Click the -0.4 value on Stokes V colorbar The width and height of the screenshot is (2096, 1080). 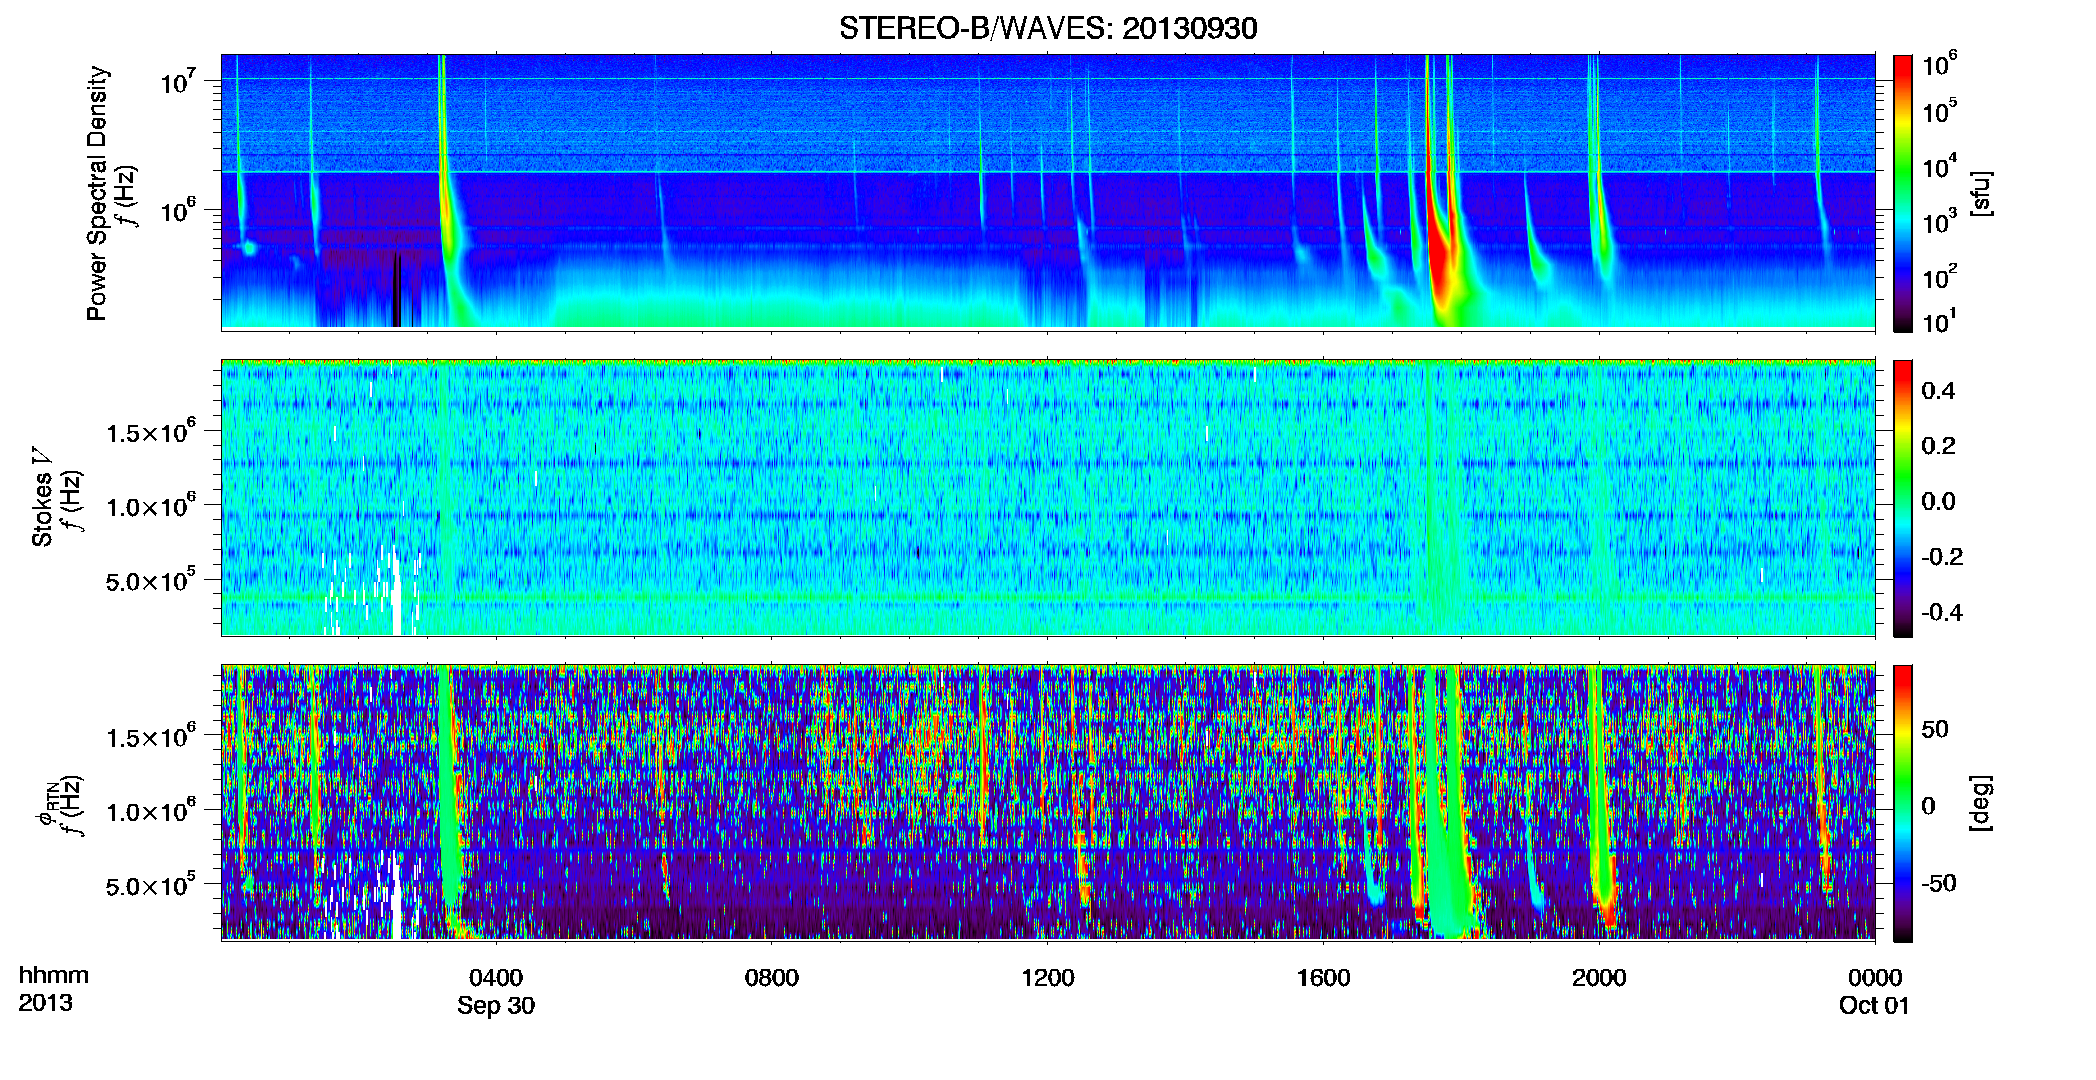point(1942,612)
